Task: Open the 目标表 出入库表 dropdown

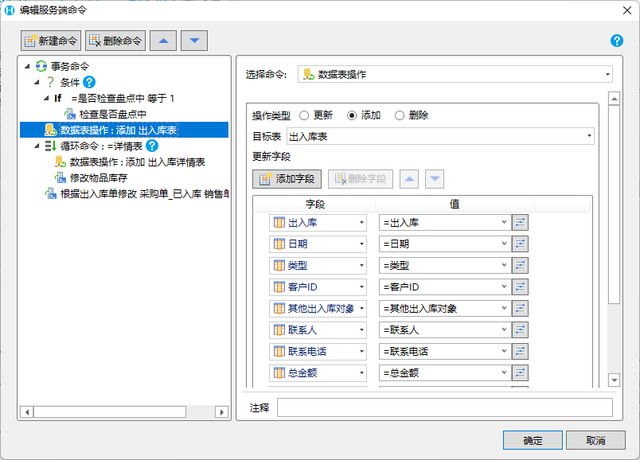Action: click(x=440, y=136)
